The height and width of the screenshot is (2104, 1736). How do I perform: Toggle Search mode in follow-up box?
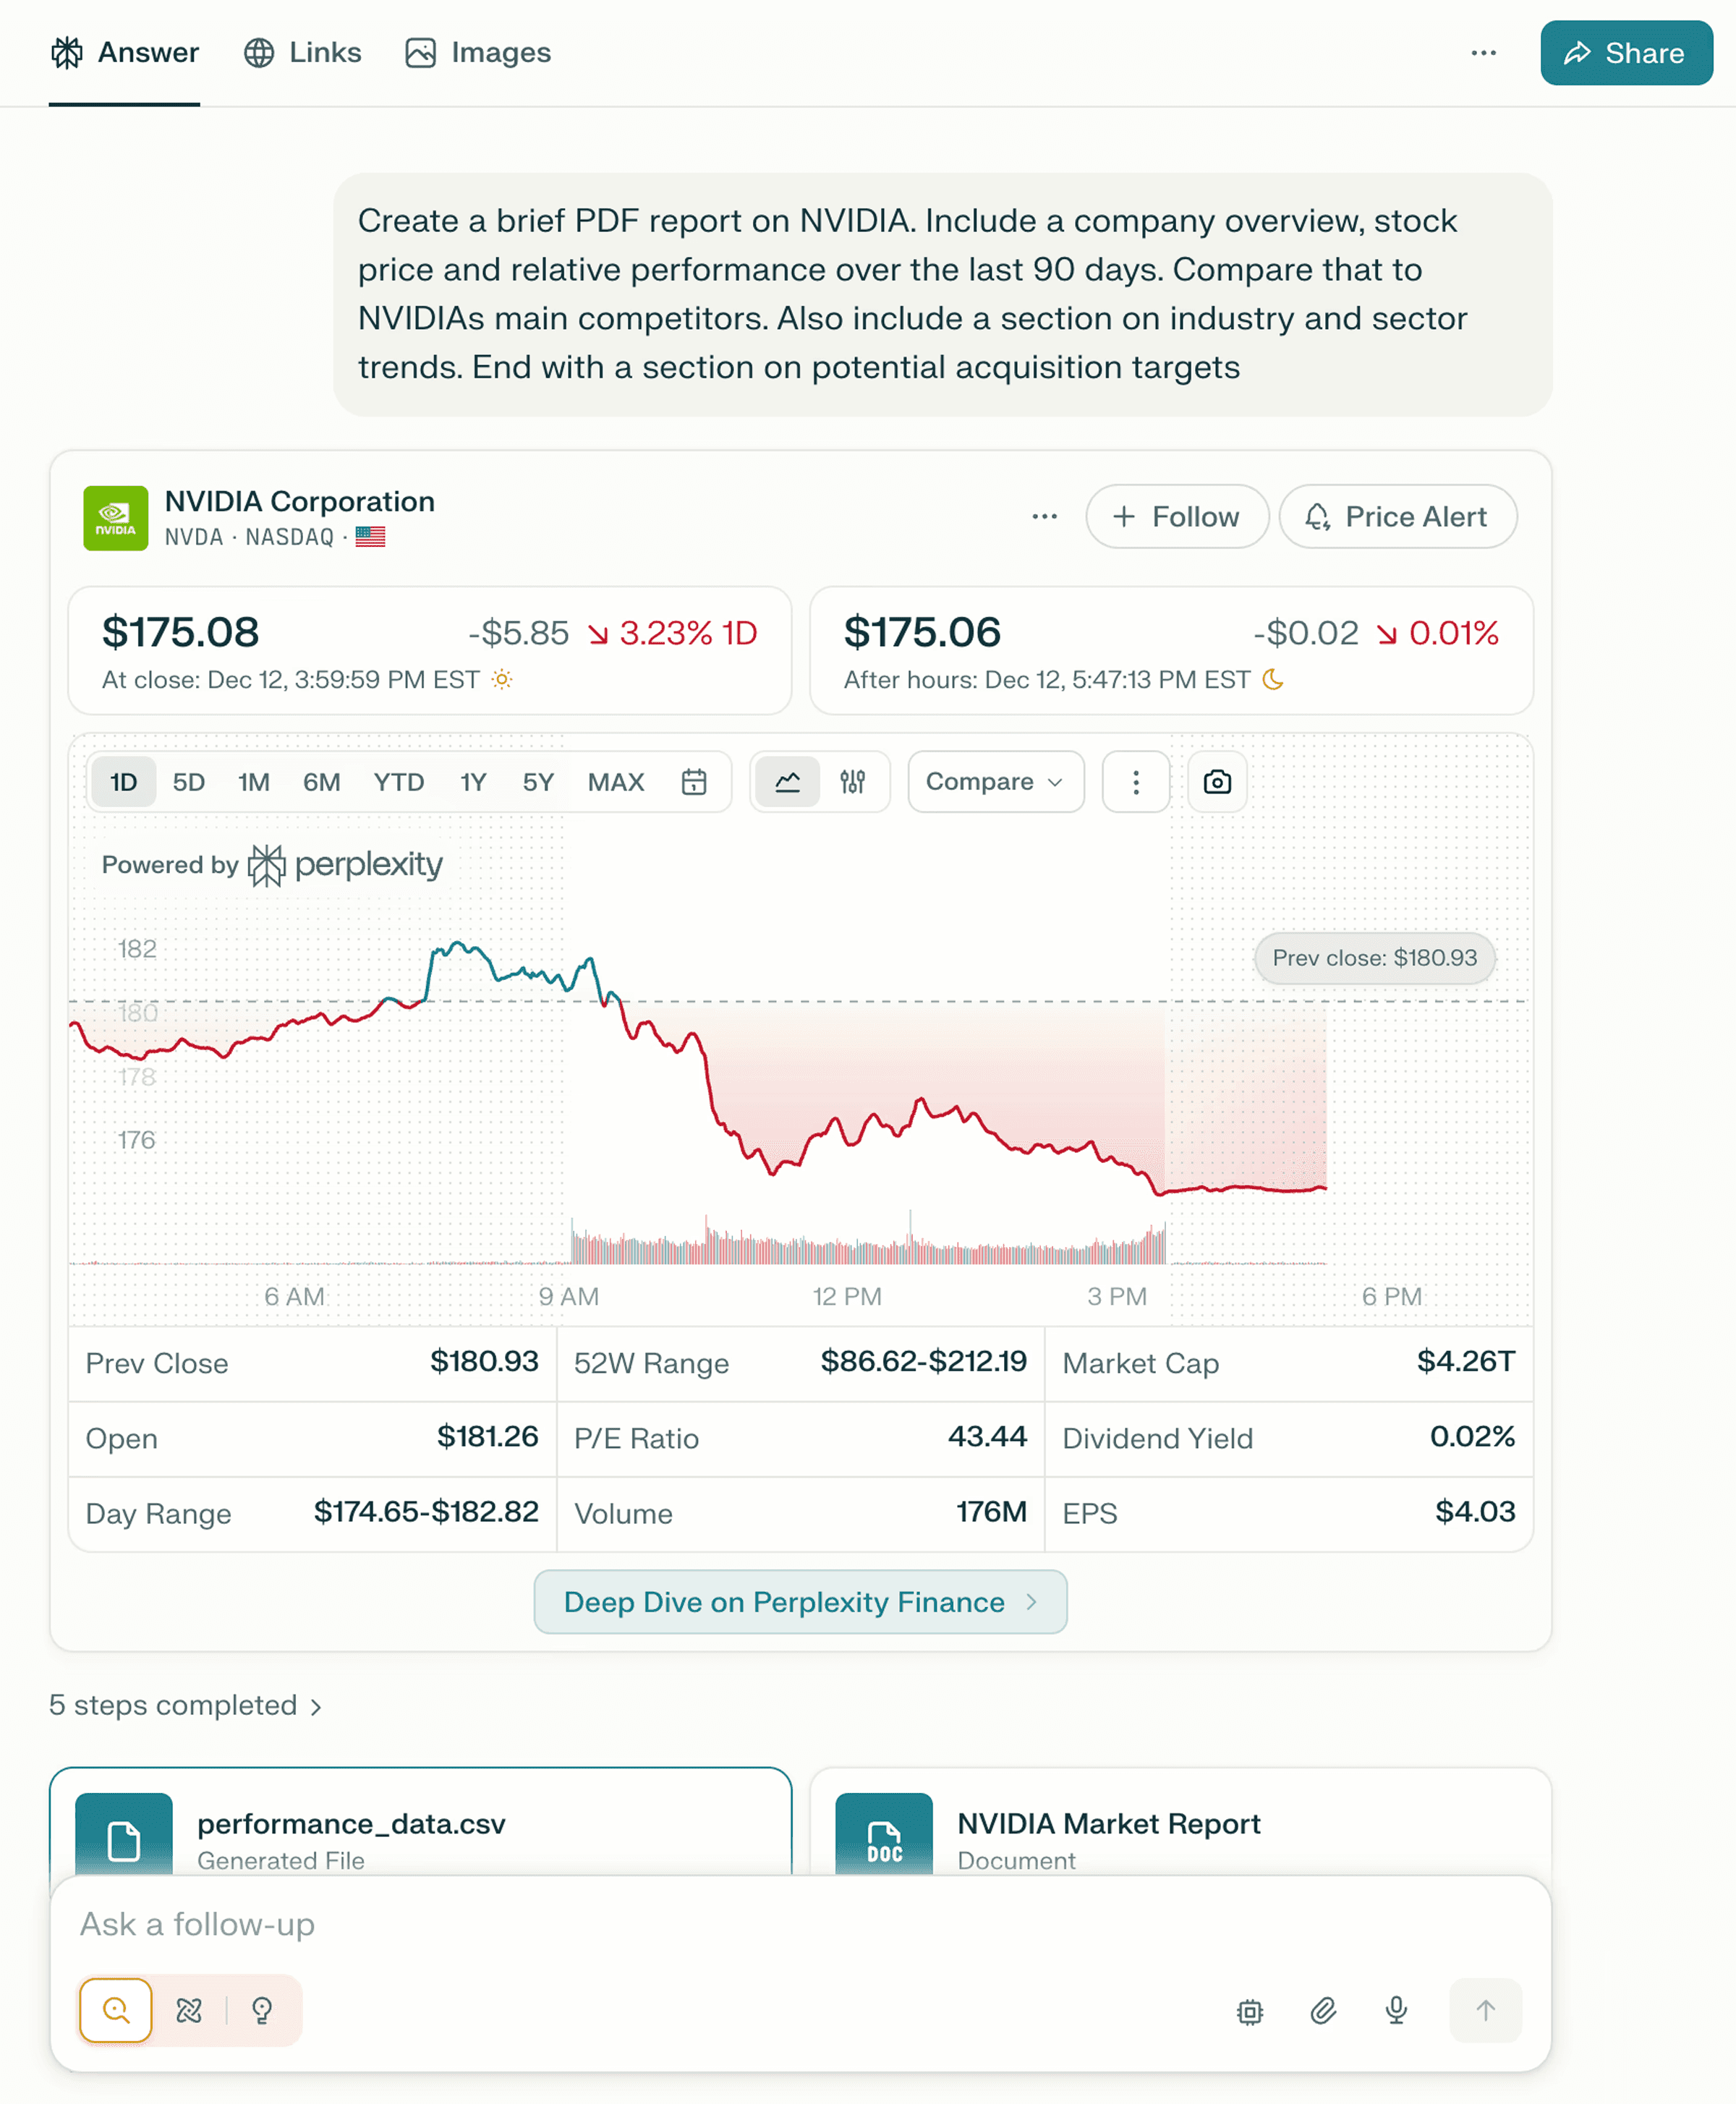point(116,2010)
